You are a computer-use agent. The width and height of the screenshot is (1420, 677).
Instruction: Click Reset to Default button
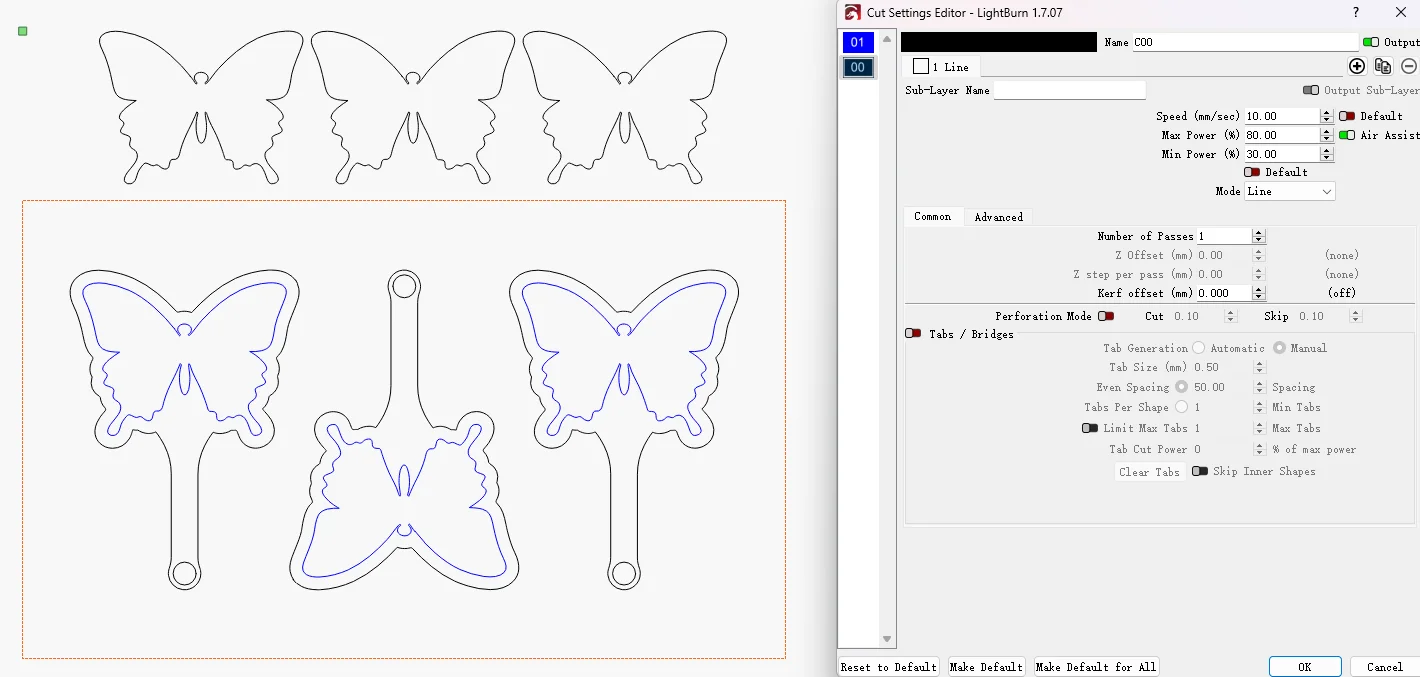(x=889, y=667)
